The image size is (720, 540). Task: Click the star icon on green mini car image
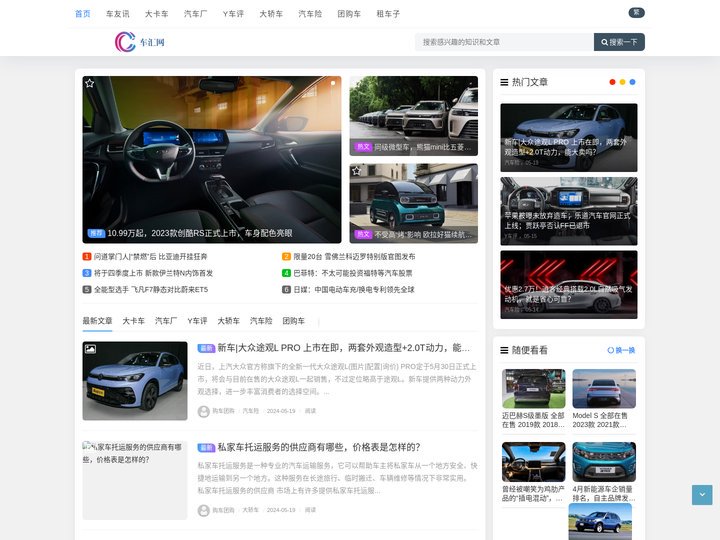[x=356, y=171]
